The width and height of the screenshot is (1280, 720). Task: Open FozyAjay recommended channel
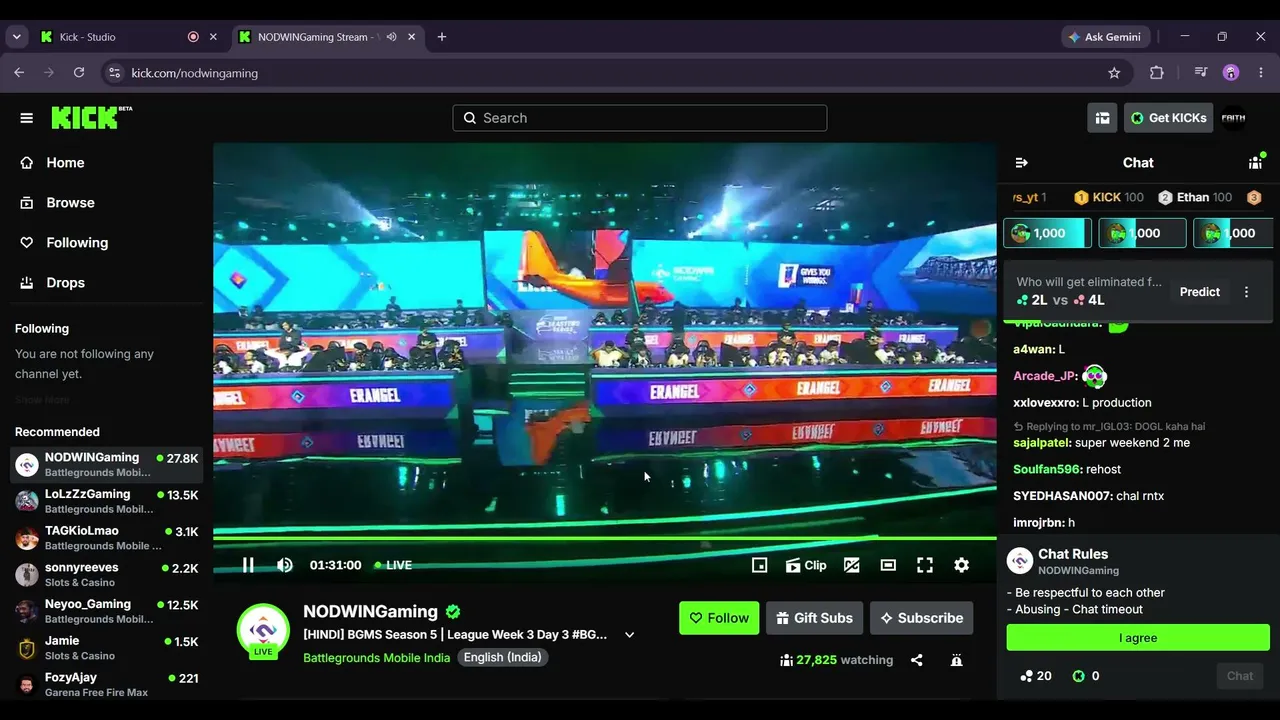click(x=107, y=685)
